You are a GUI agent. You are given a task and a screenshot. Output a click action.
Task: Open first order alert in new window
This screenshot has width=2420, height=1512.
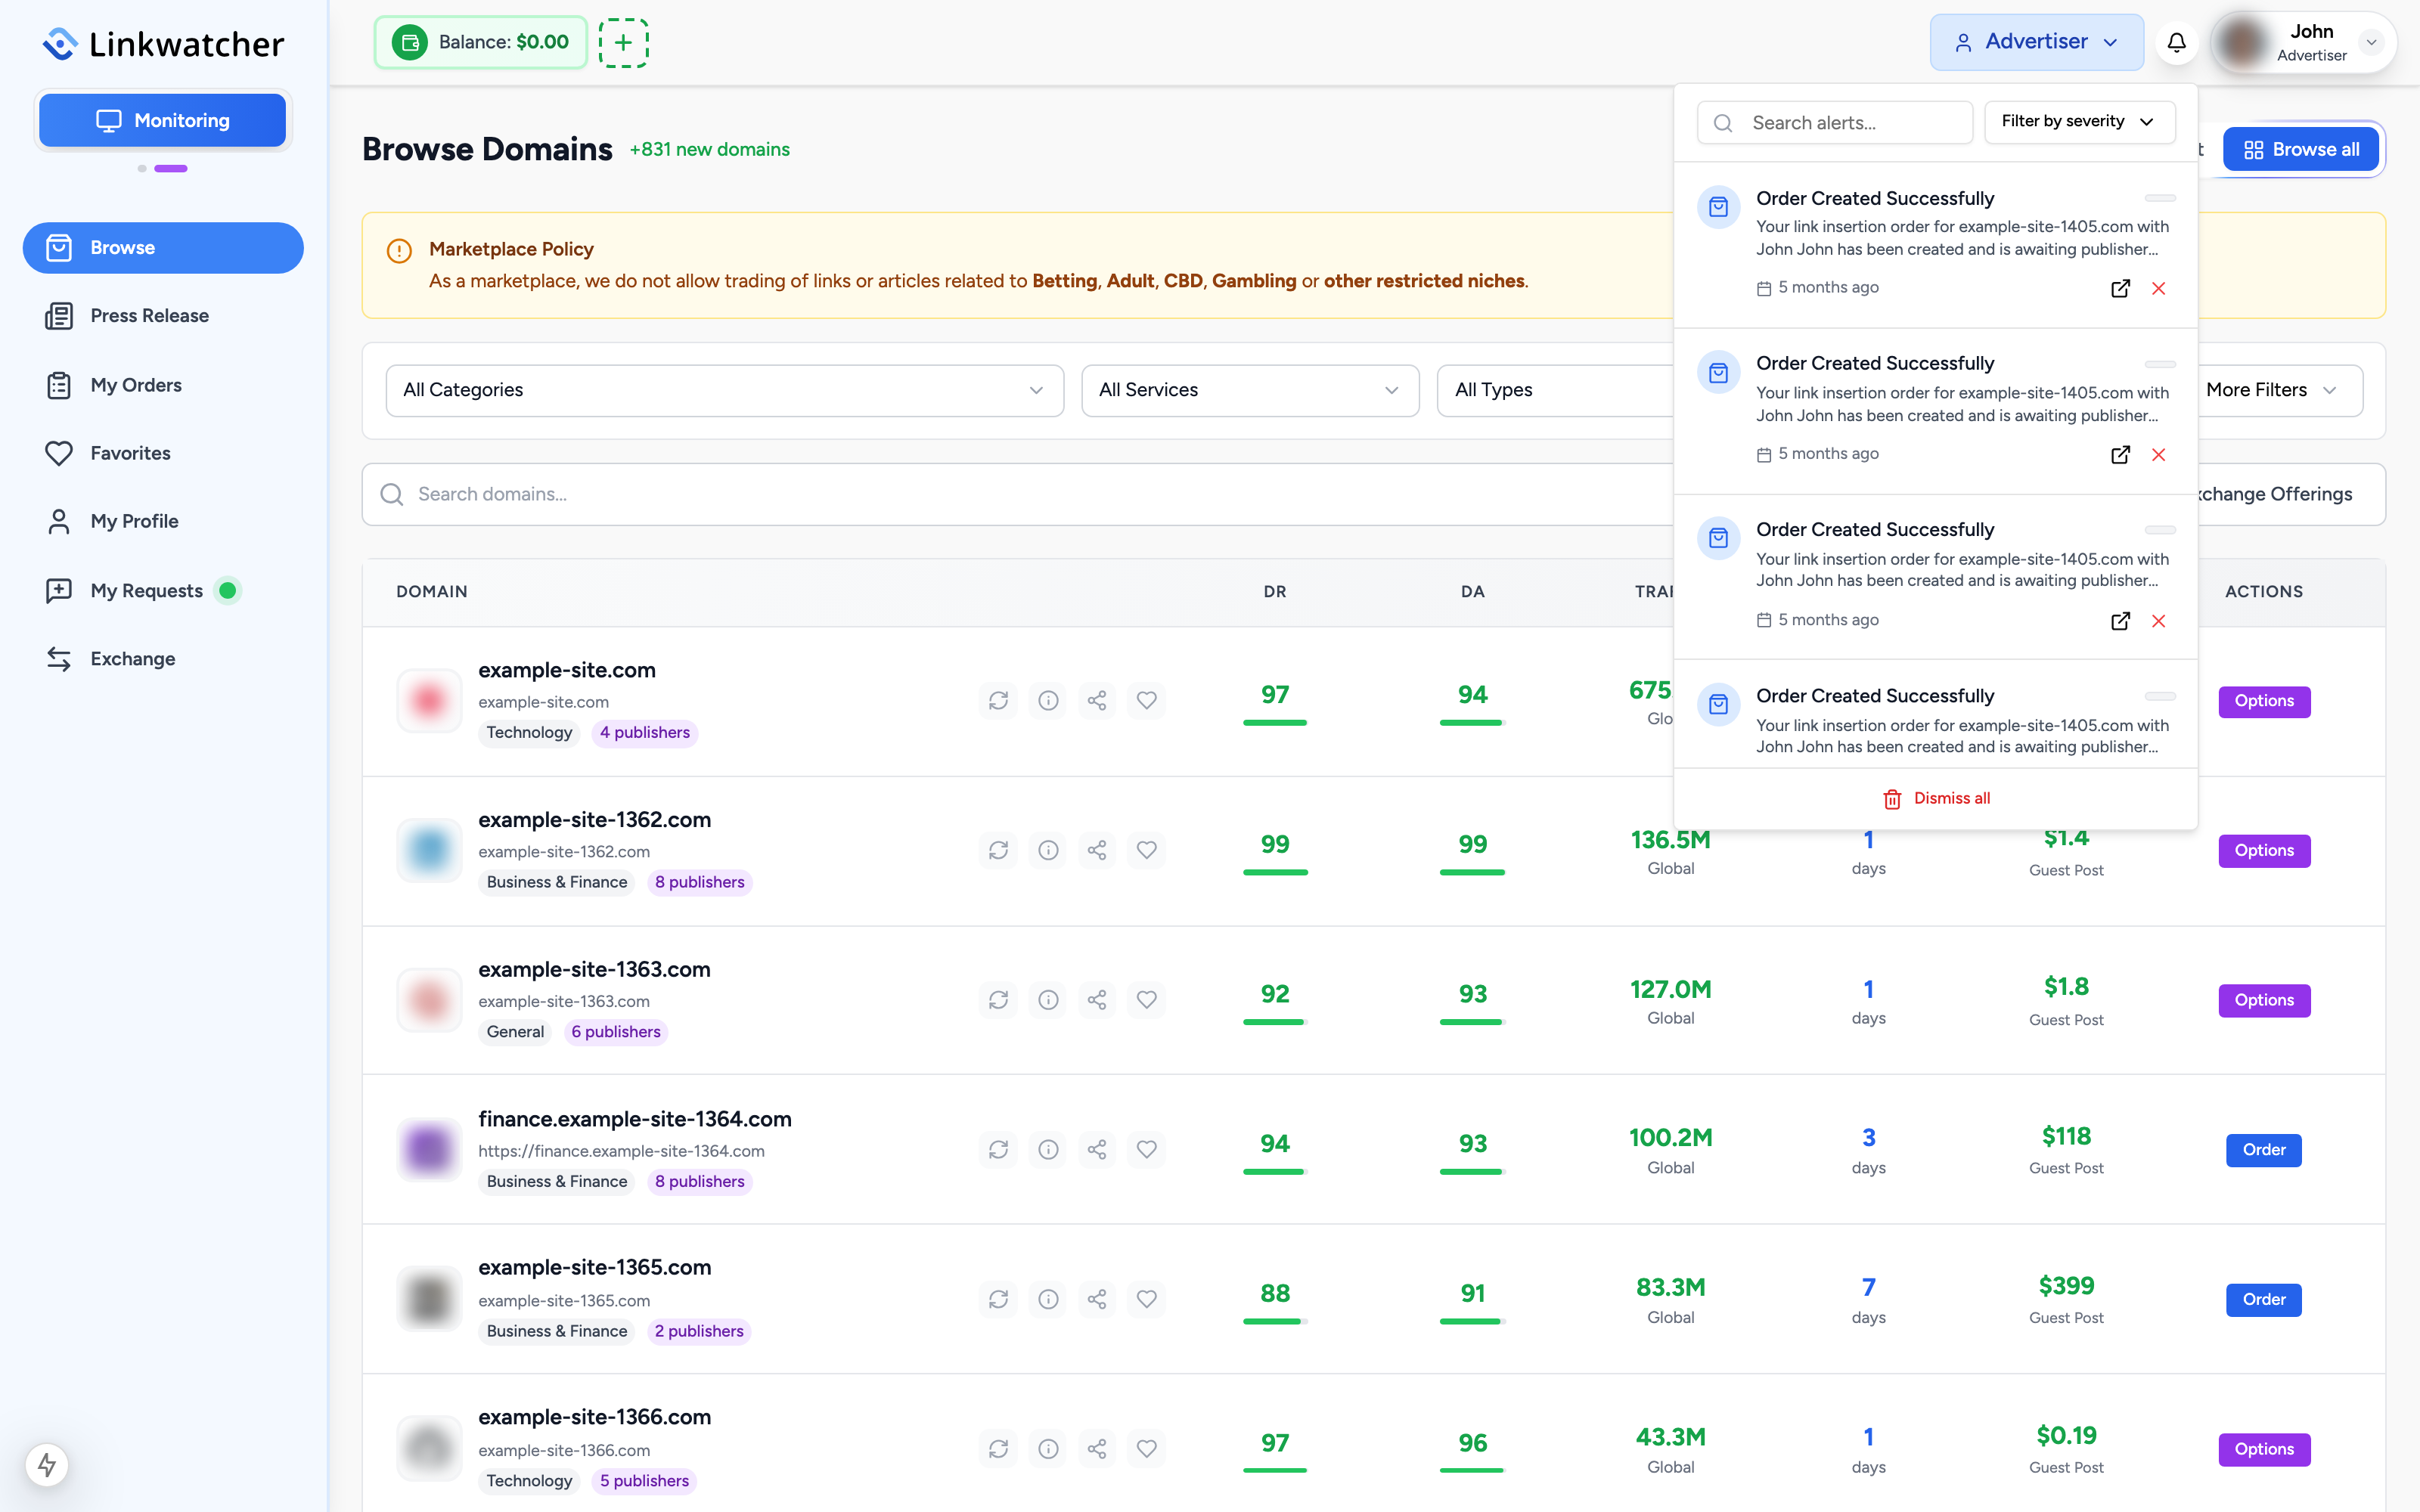[x=2120, y=288]
